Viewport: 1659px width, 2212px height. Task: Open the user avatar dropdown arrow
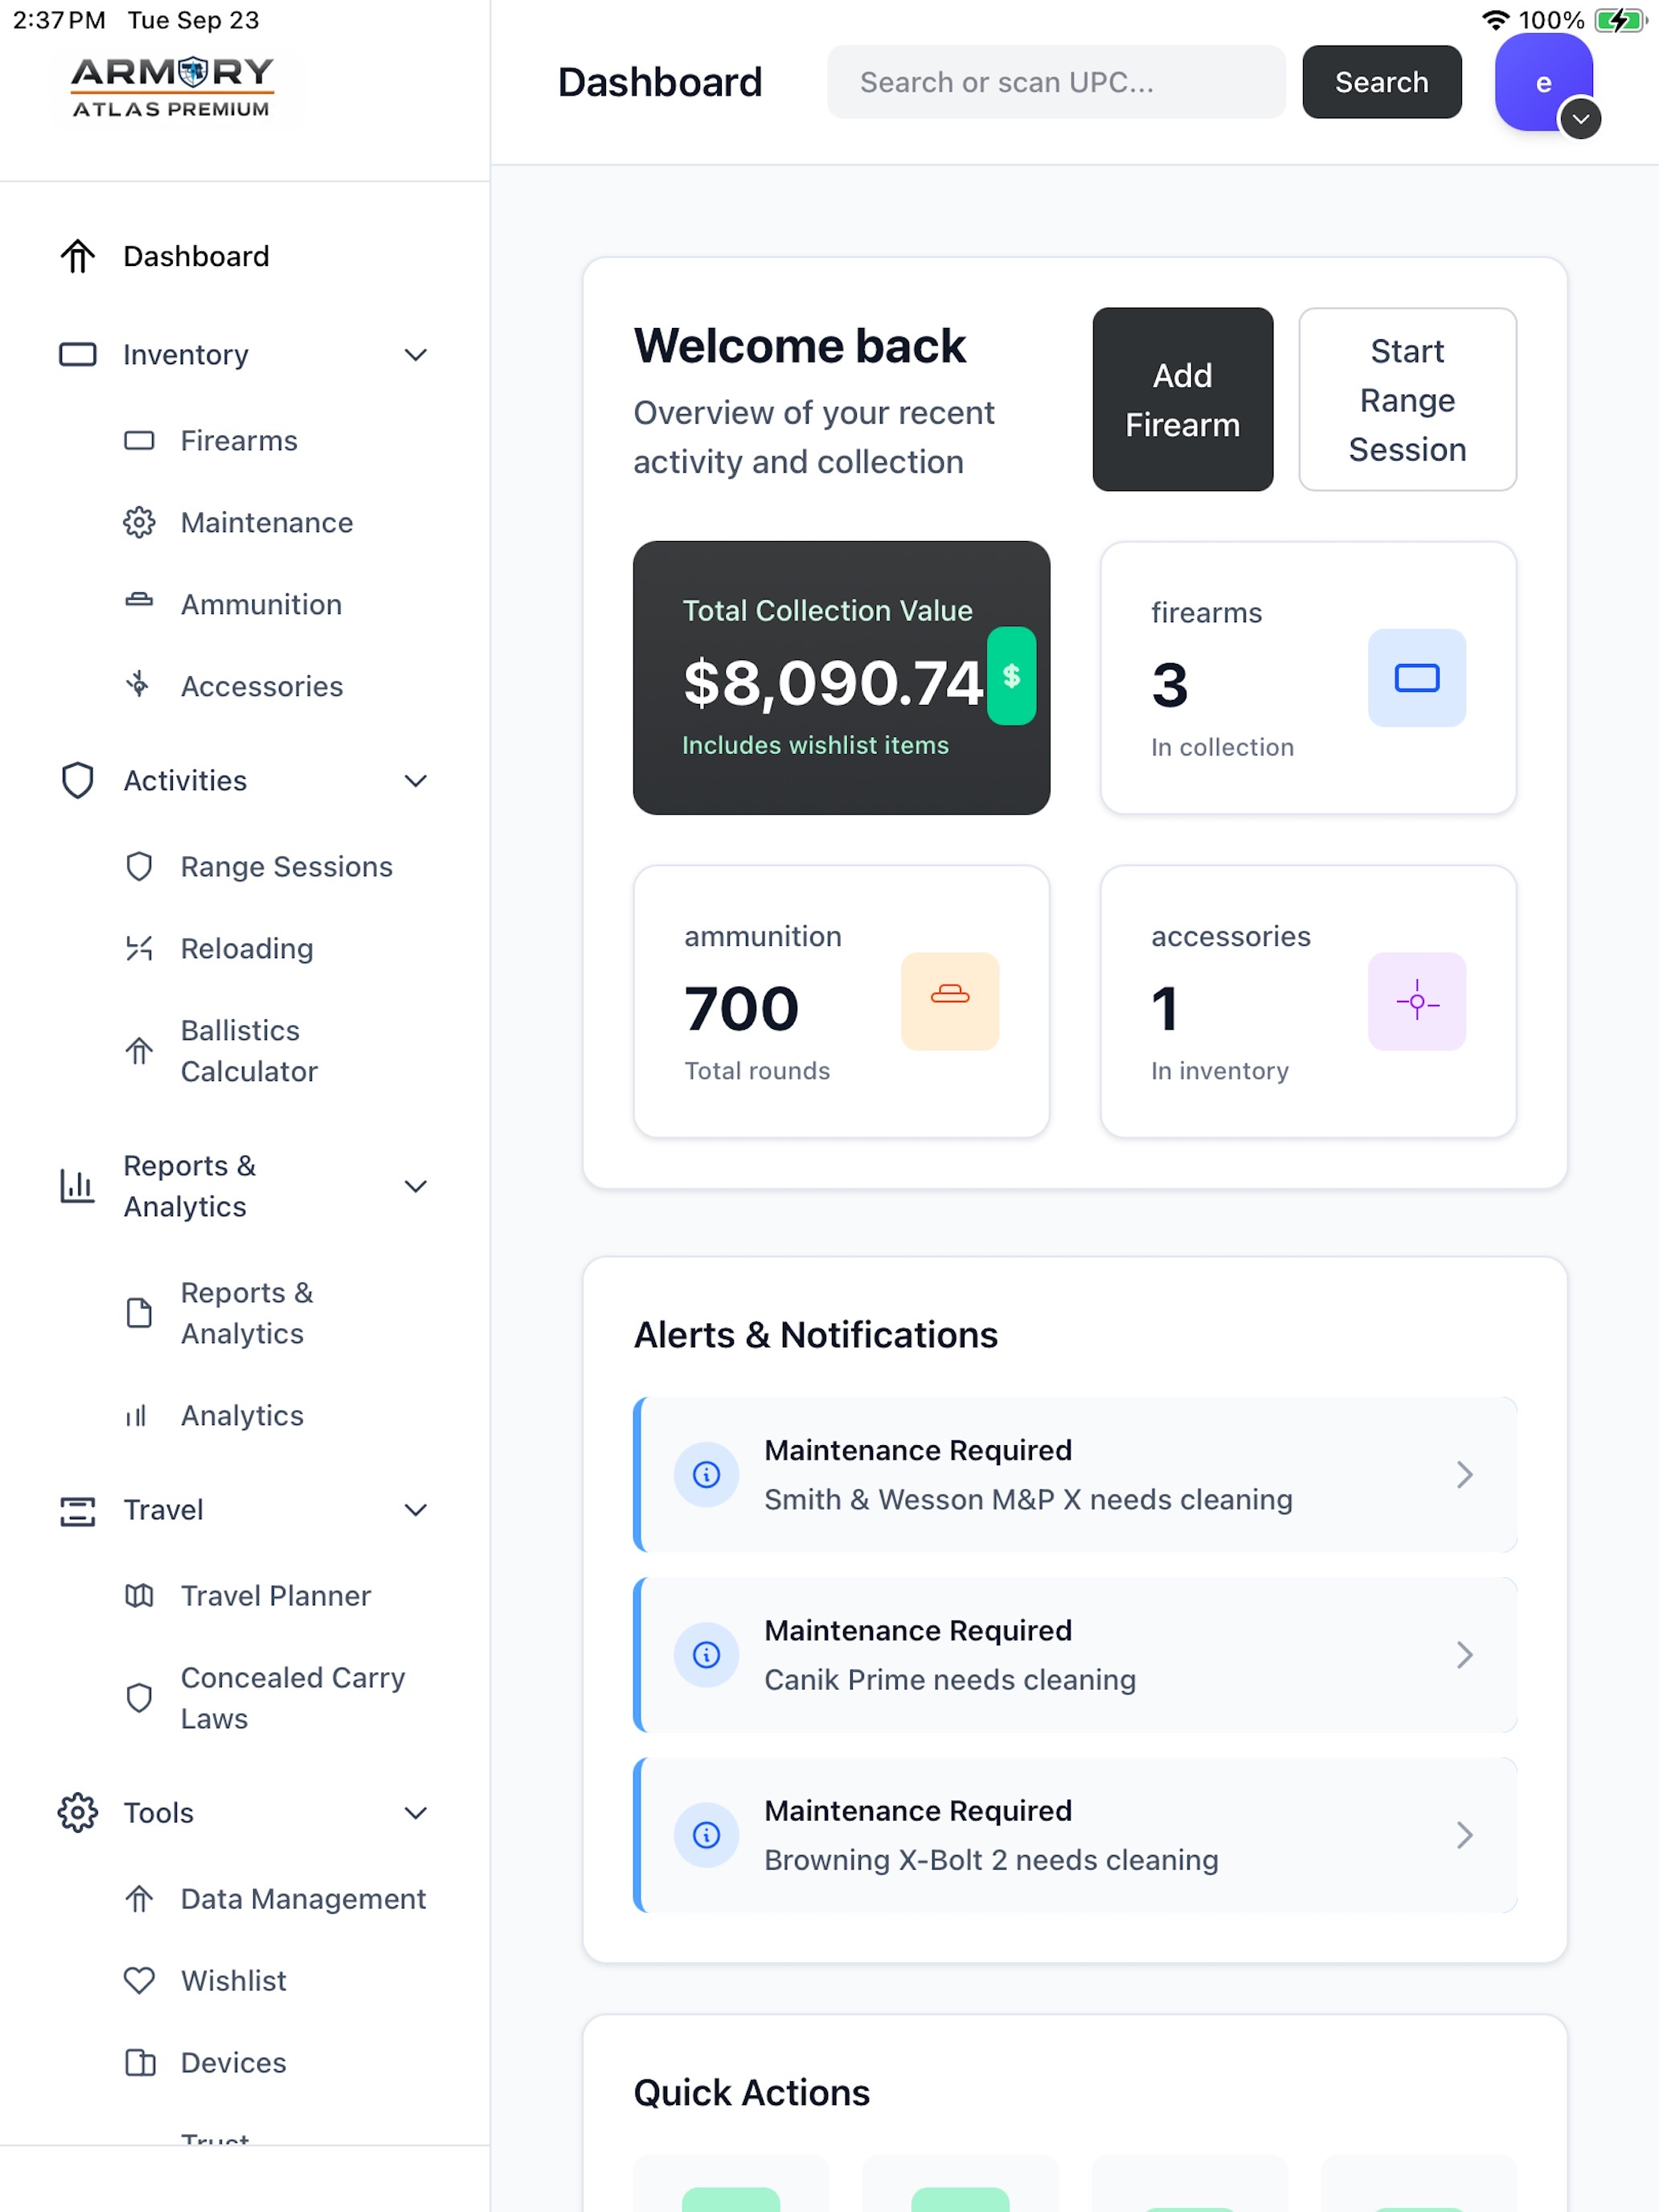pyautogui.click(x=1581, y=119)
